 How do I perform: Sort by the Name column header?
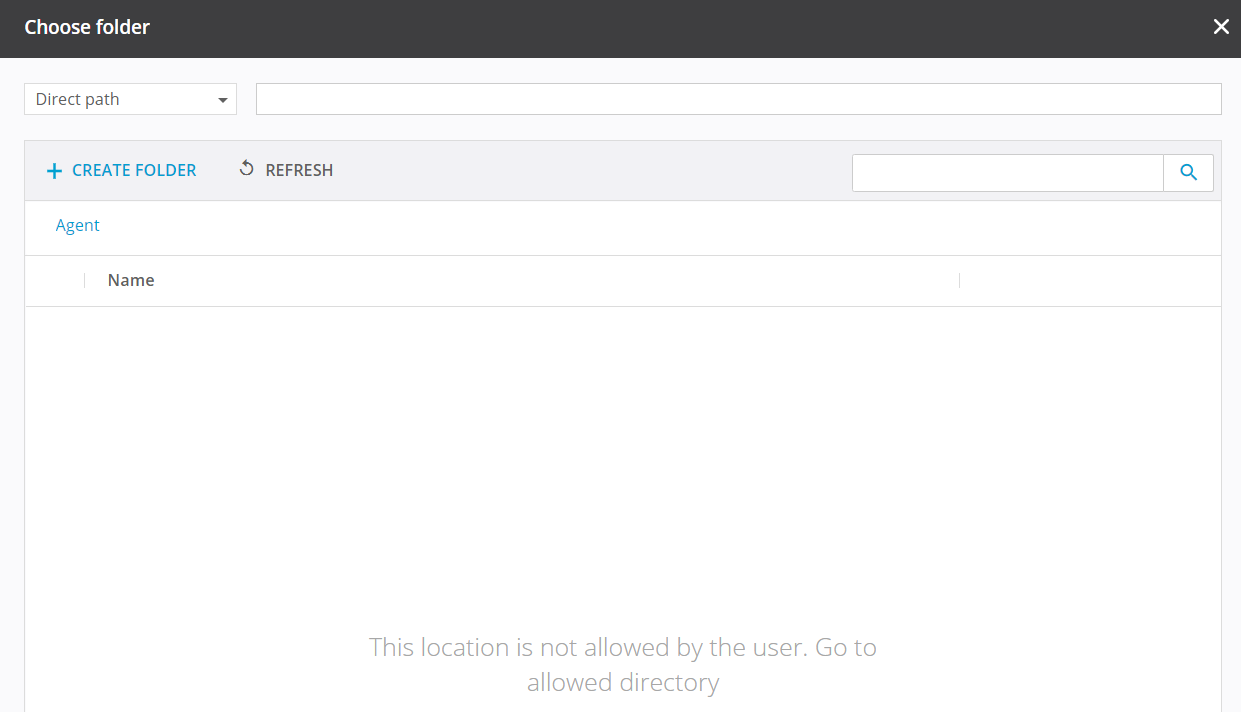(x=131, y=280)
